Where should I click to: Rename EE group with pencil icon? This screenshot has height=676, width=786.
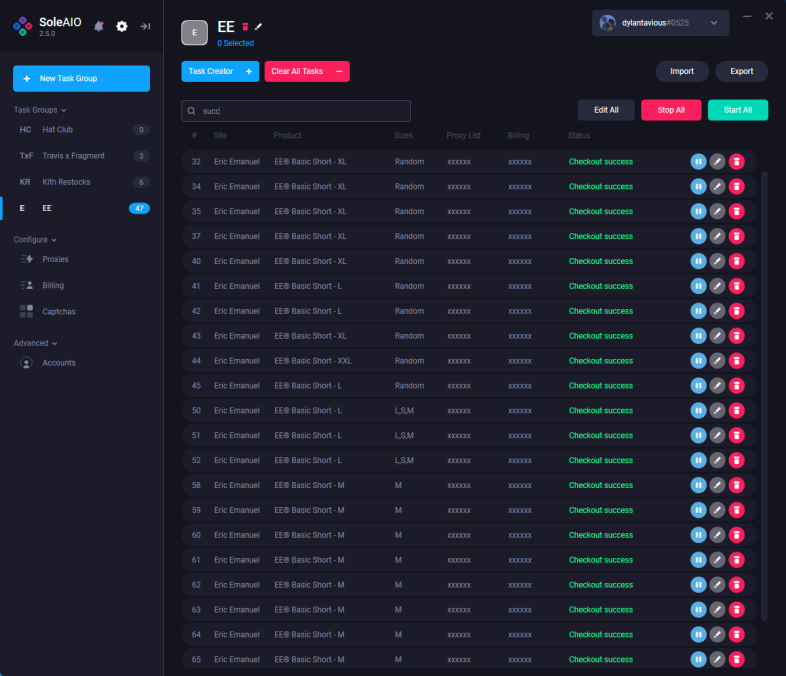tap(259, 27)
